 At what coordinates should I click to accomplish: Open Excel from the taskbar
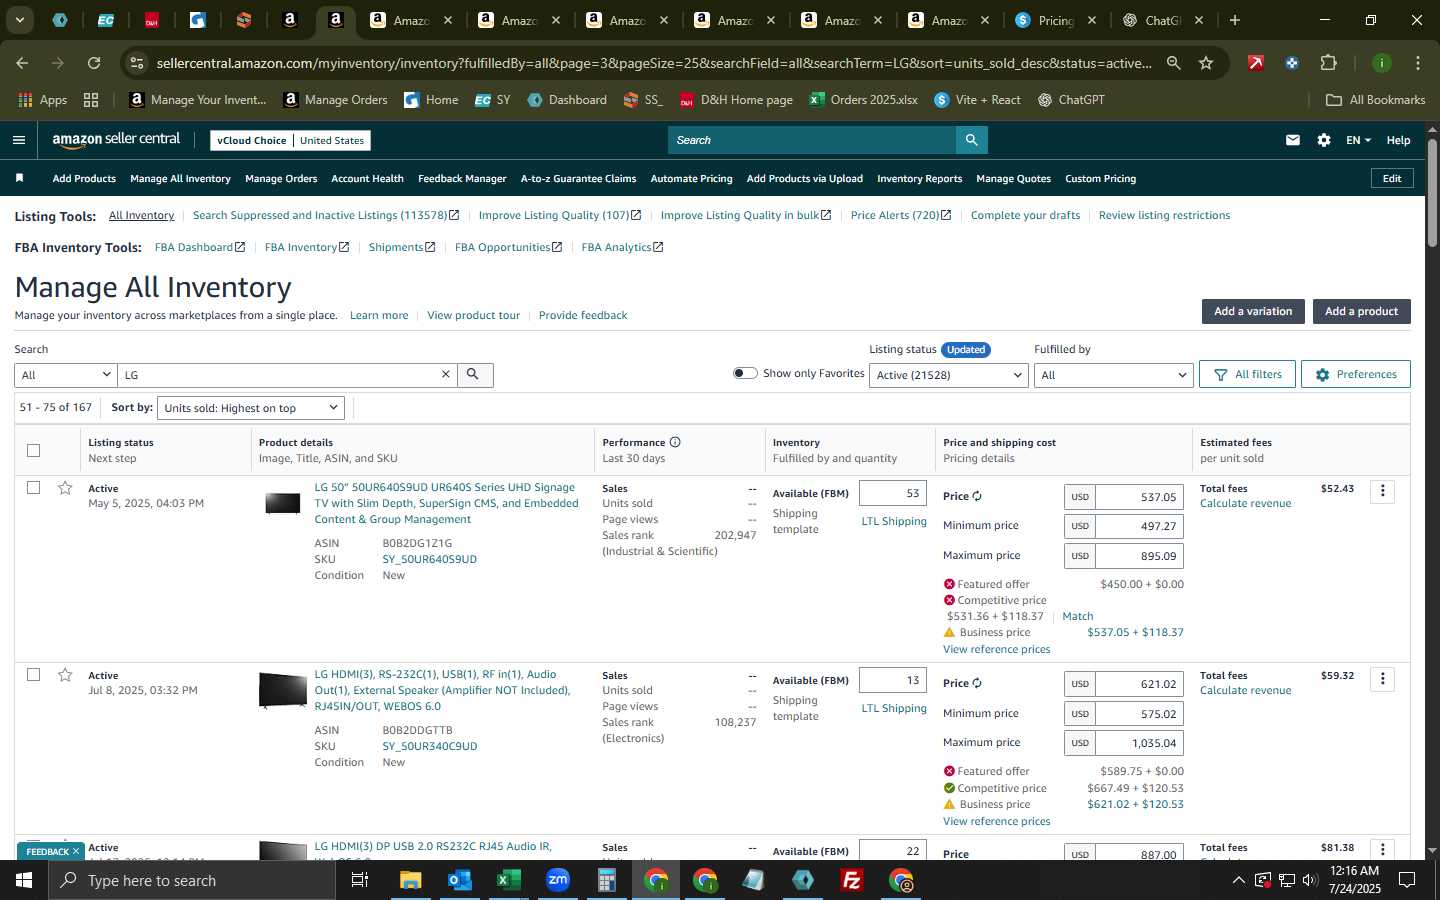tap(508, 880)
